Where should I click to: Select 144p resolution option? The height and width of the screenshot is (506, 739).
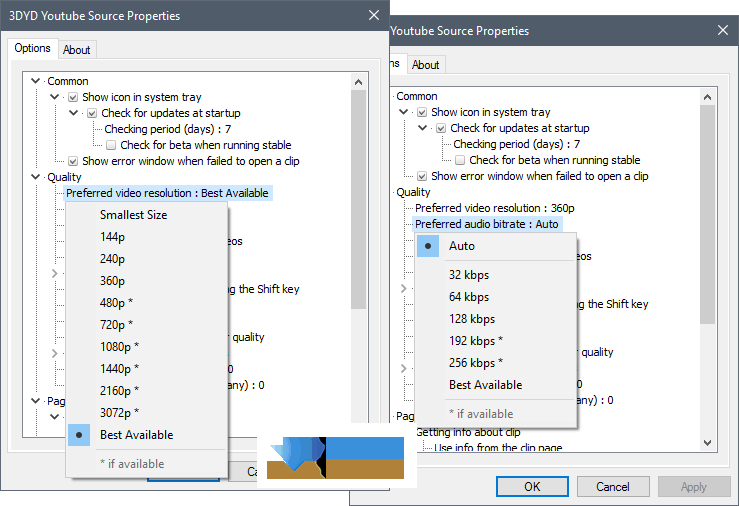coord(147,237)
